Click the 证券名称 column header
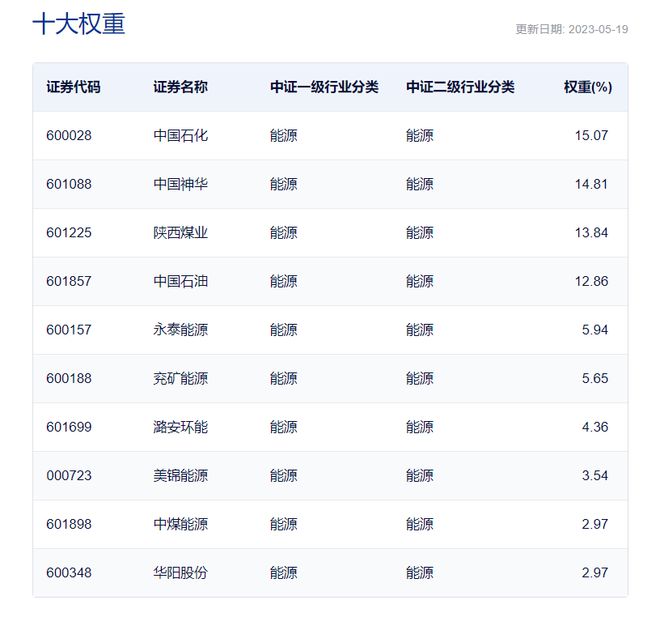The image size is (660, 617). pos(180,87)
